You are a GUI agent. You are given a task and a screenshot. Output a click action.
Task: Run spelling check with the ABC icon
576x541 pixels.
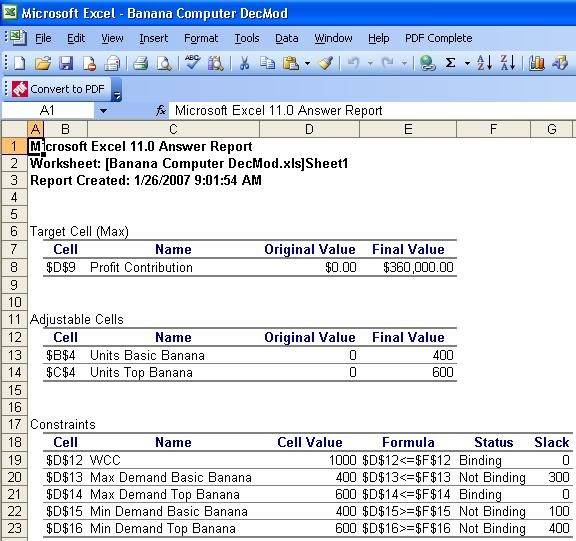pyautogui.click(x=192, y=62)
